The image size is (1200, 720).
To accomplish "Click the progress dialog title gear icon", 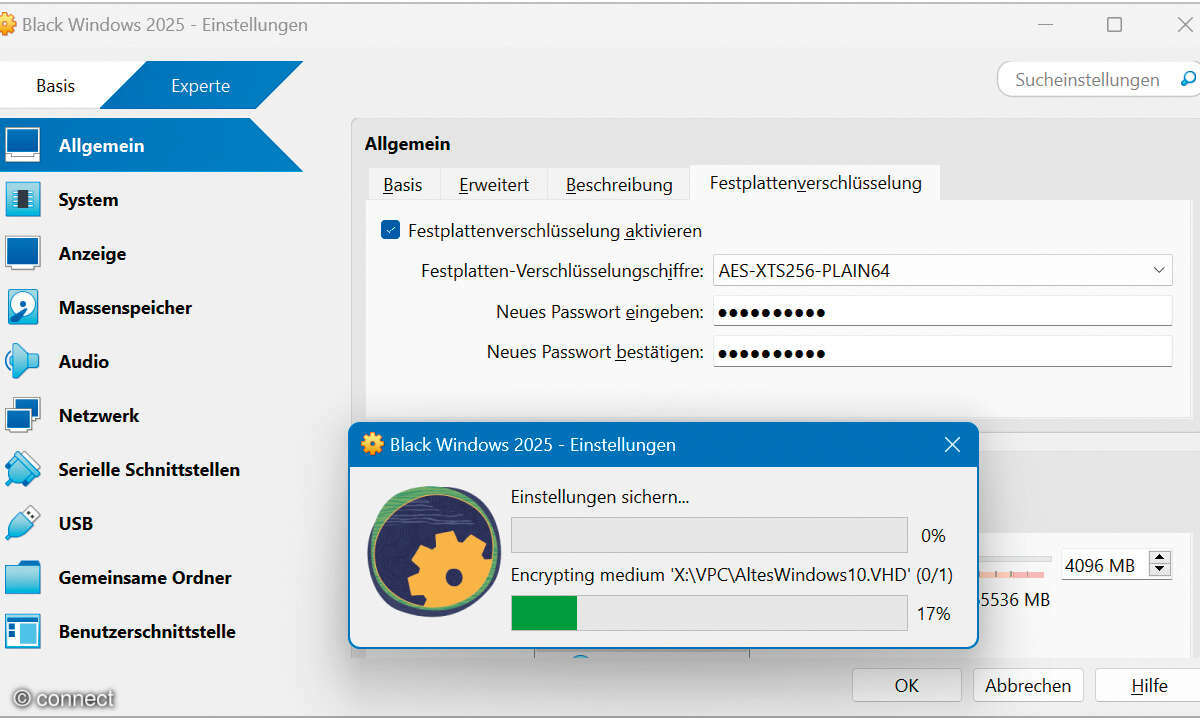I will 372,444.
